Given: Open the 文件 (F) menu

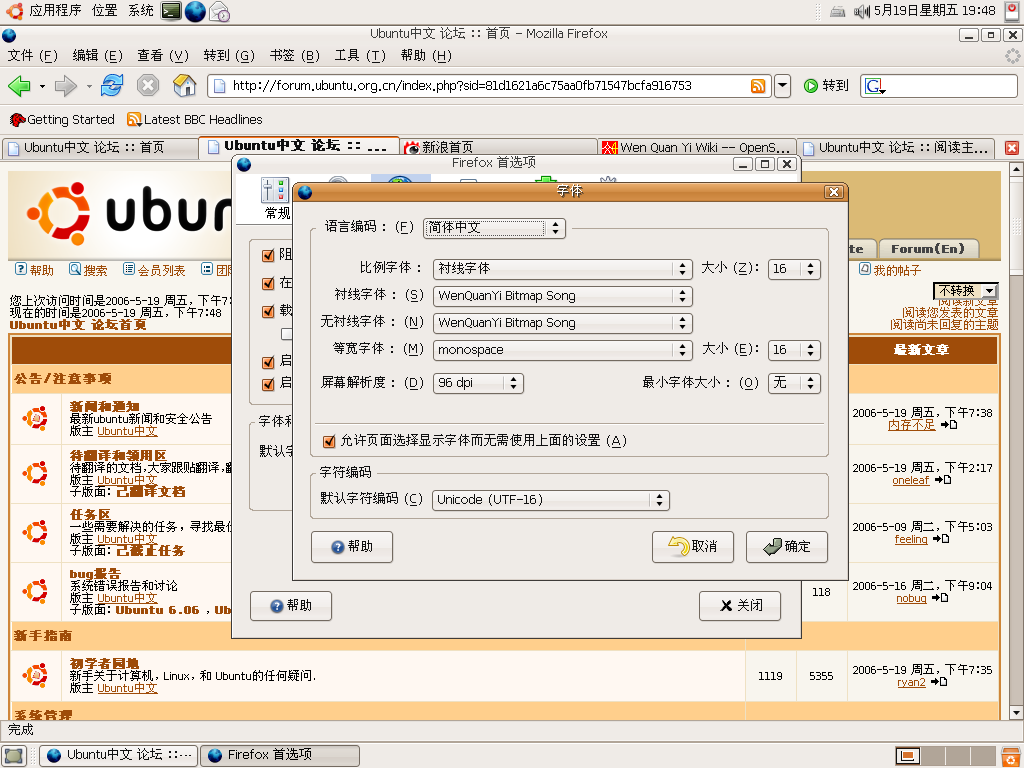Looking at the screenshot, I should [32, 56].
